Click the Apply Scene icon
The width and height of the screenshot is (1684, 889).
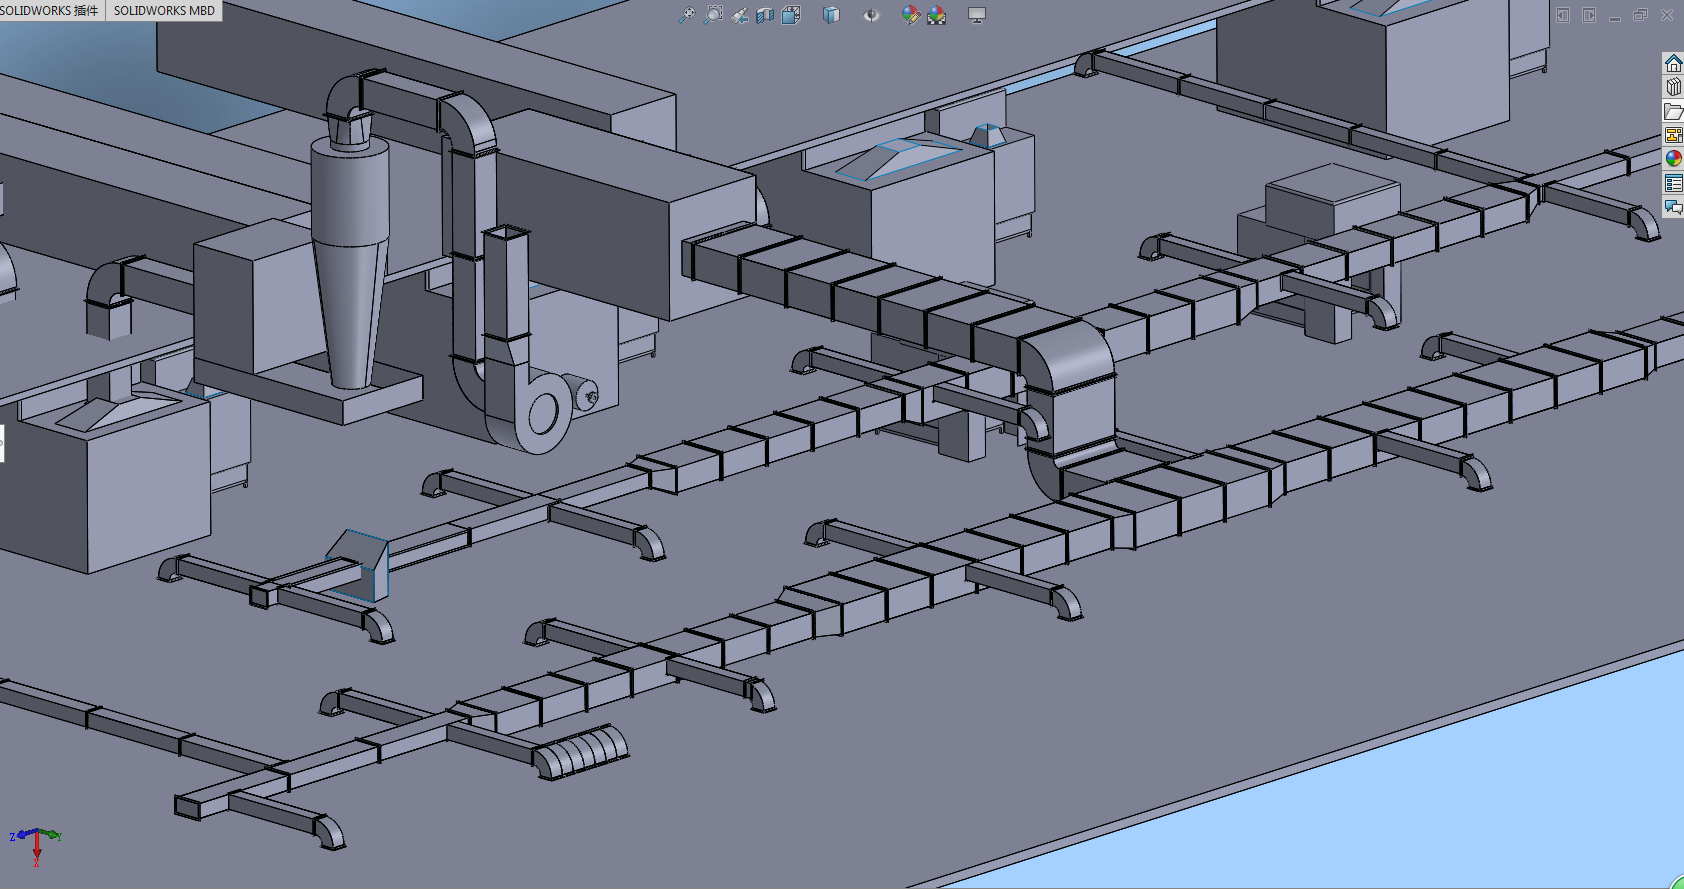936,15
